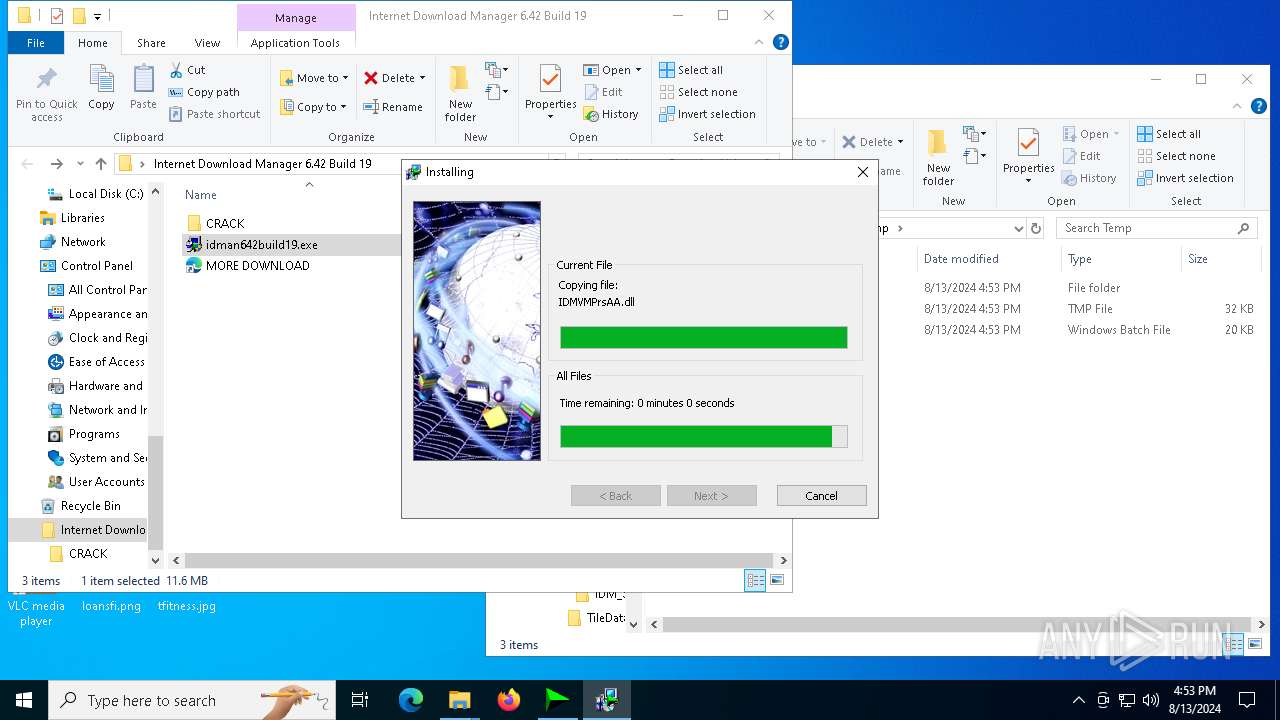Viewport: 1280px width, 720px height.
Task: Open address history dropdown in Temp window
Action: 1019,228
